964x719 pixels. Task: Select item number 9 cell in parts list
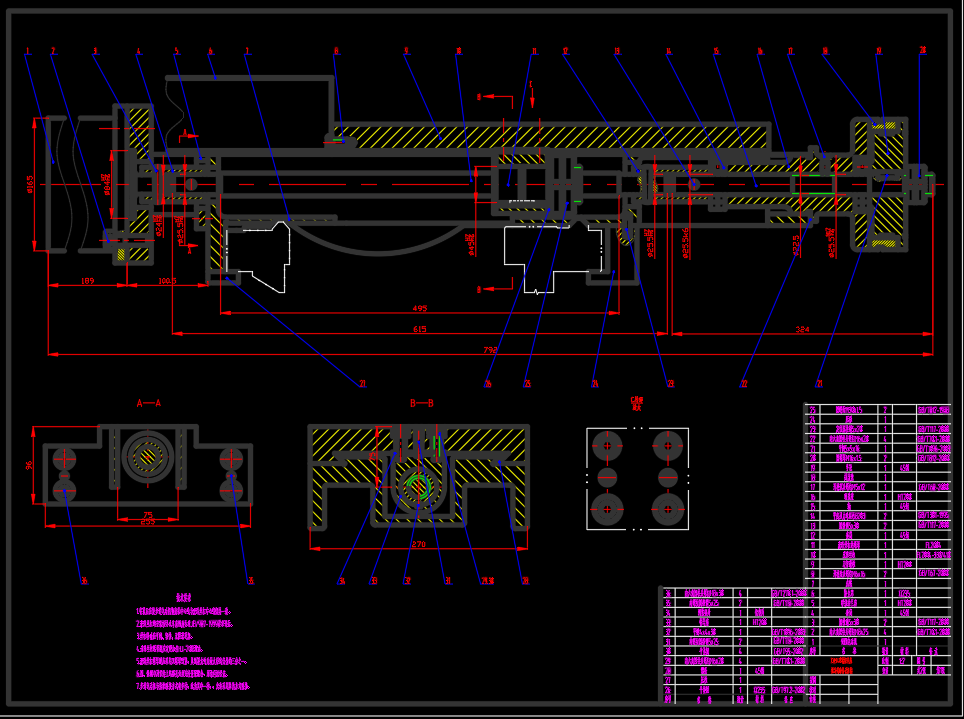812,564
